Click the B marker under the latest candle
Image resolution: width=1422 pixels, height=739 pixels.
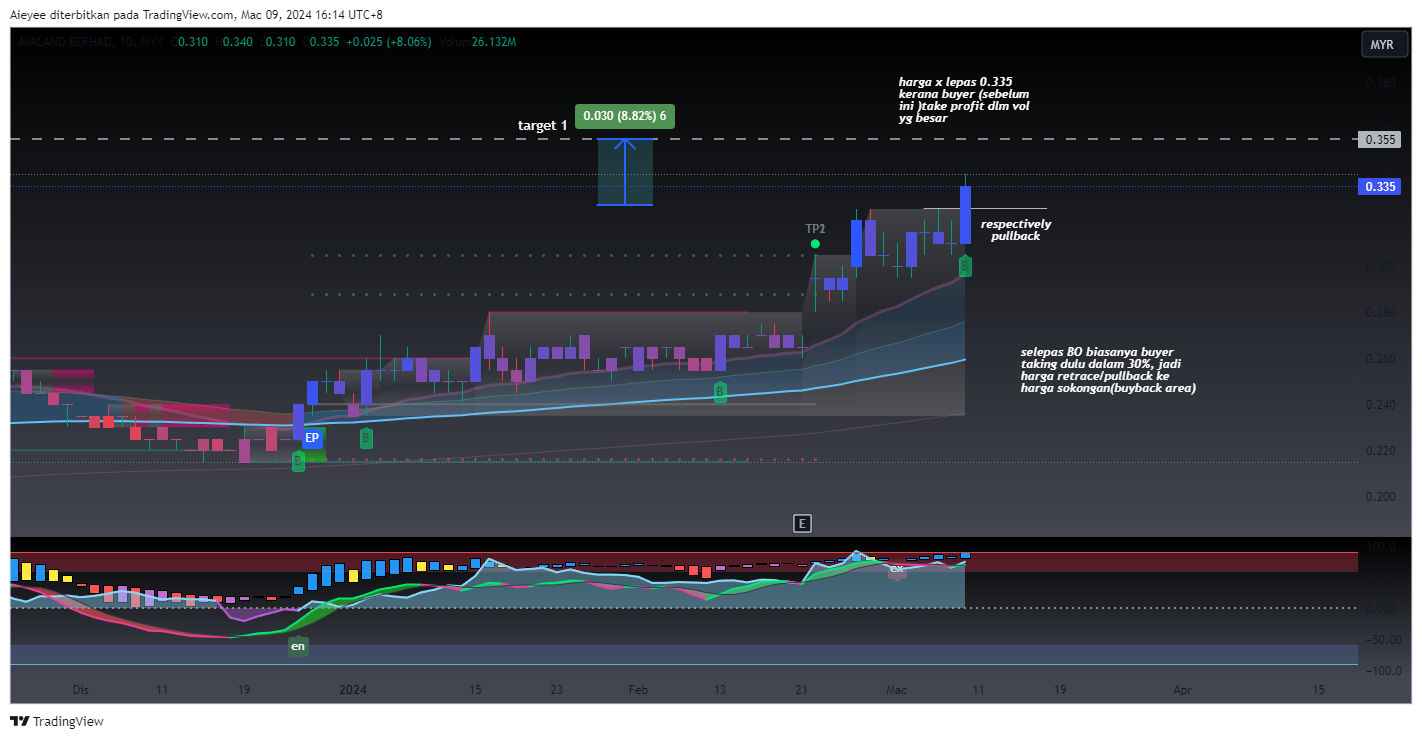[x=965, y=266]
